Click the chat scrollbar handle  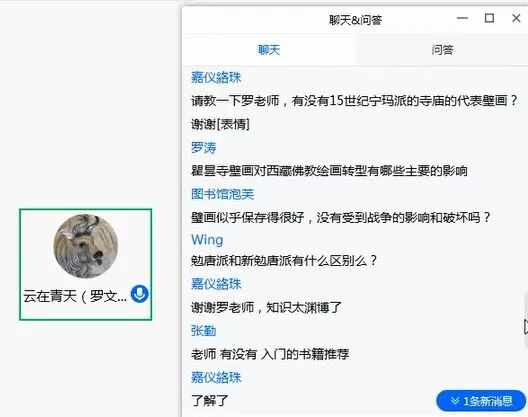(x=526, y=320)
